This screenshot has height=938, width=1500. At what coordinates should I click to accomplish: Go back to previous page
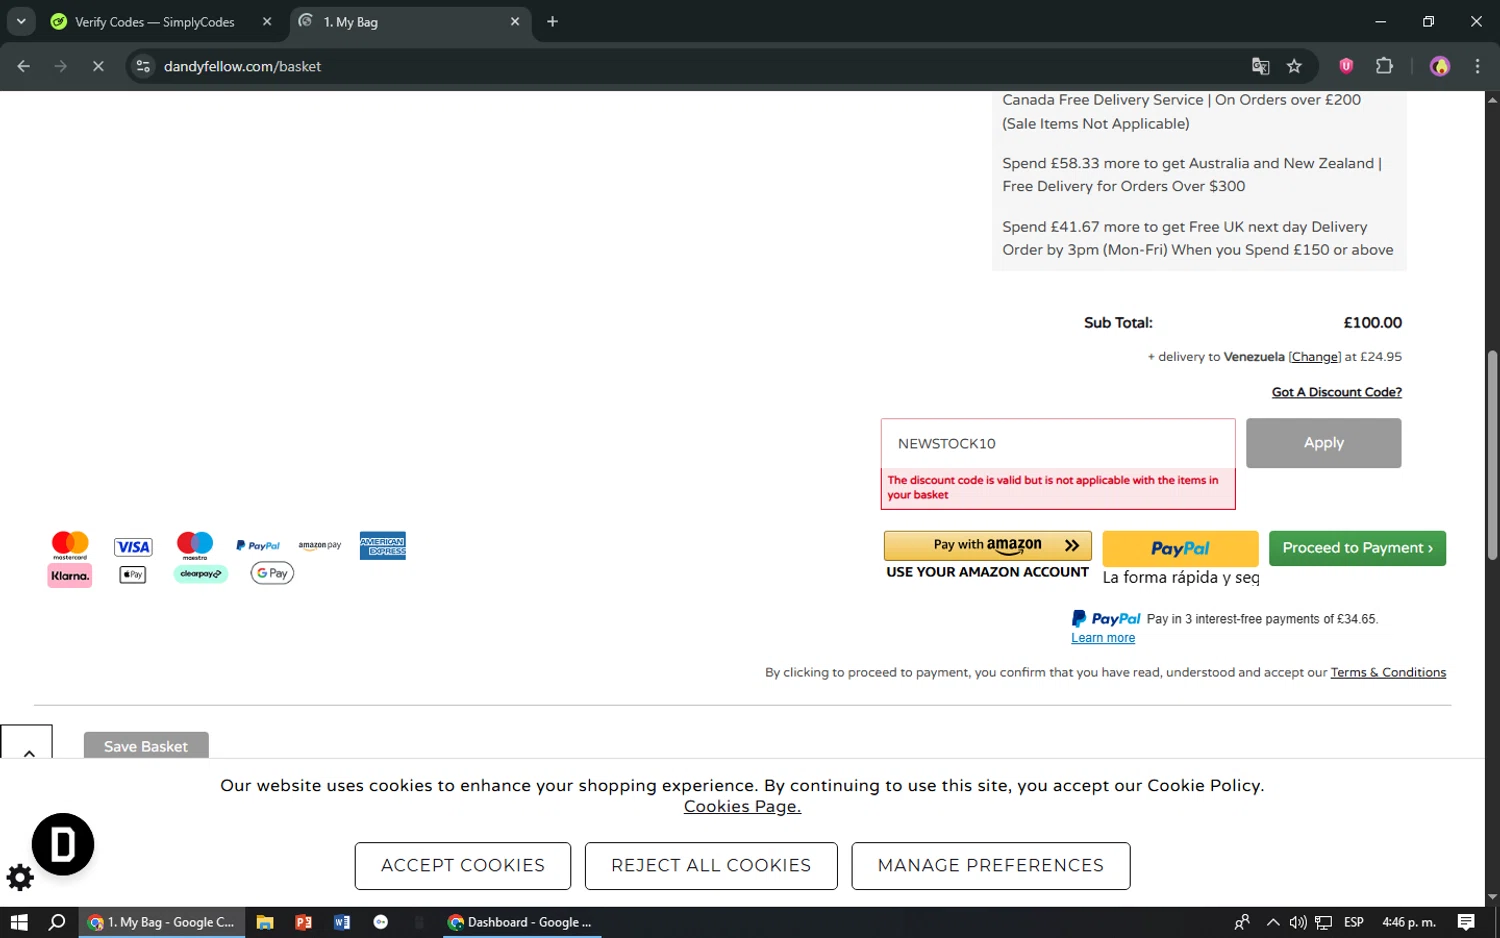tap(23, 66)
